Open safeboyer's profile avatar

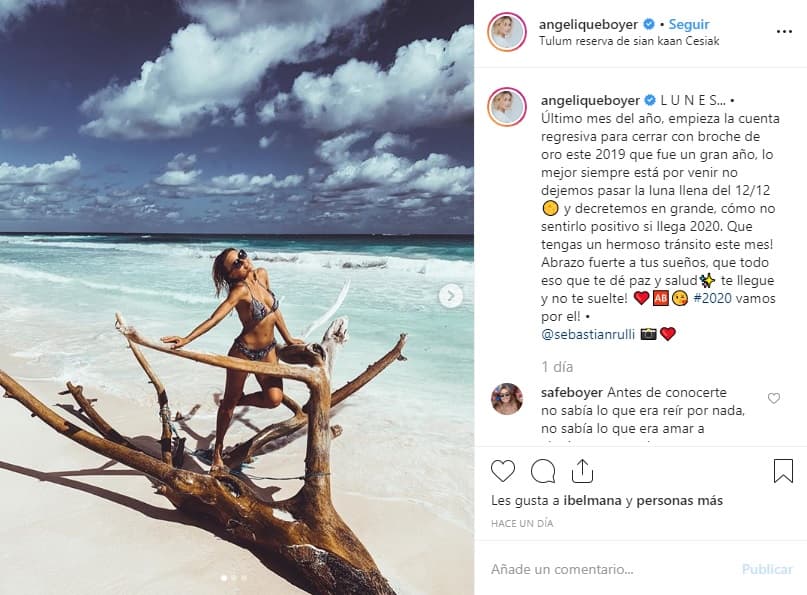[507, 398]
